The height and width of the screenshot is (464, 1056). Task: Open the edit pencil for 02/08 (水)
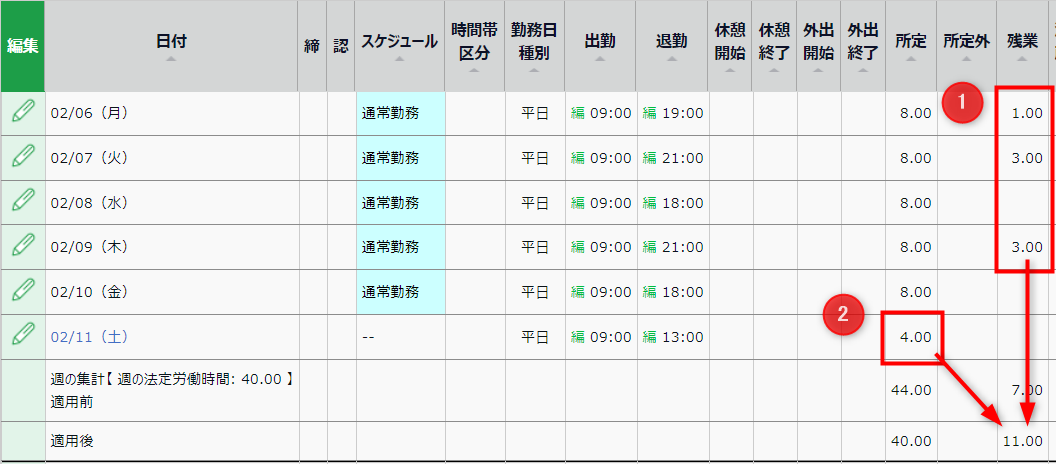(23, 201)
